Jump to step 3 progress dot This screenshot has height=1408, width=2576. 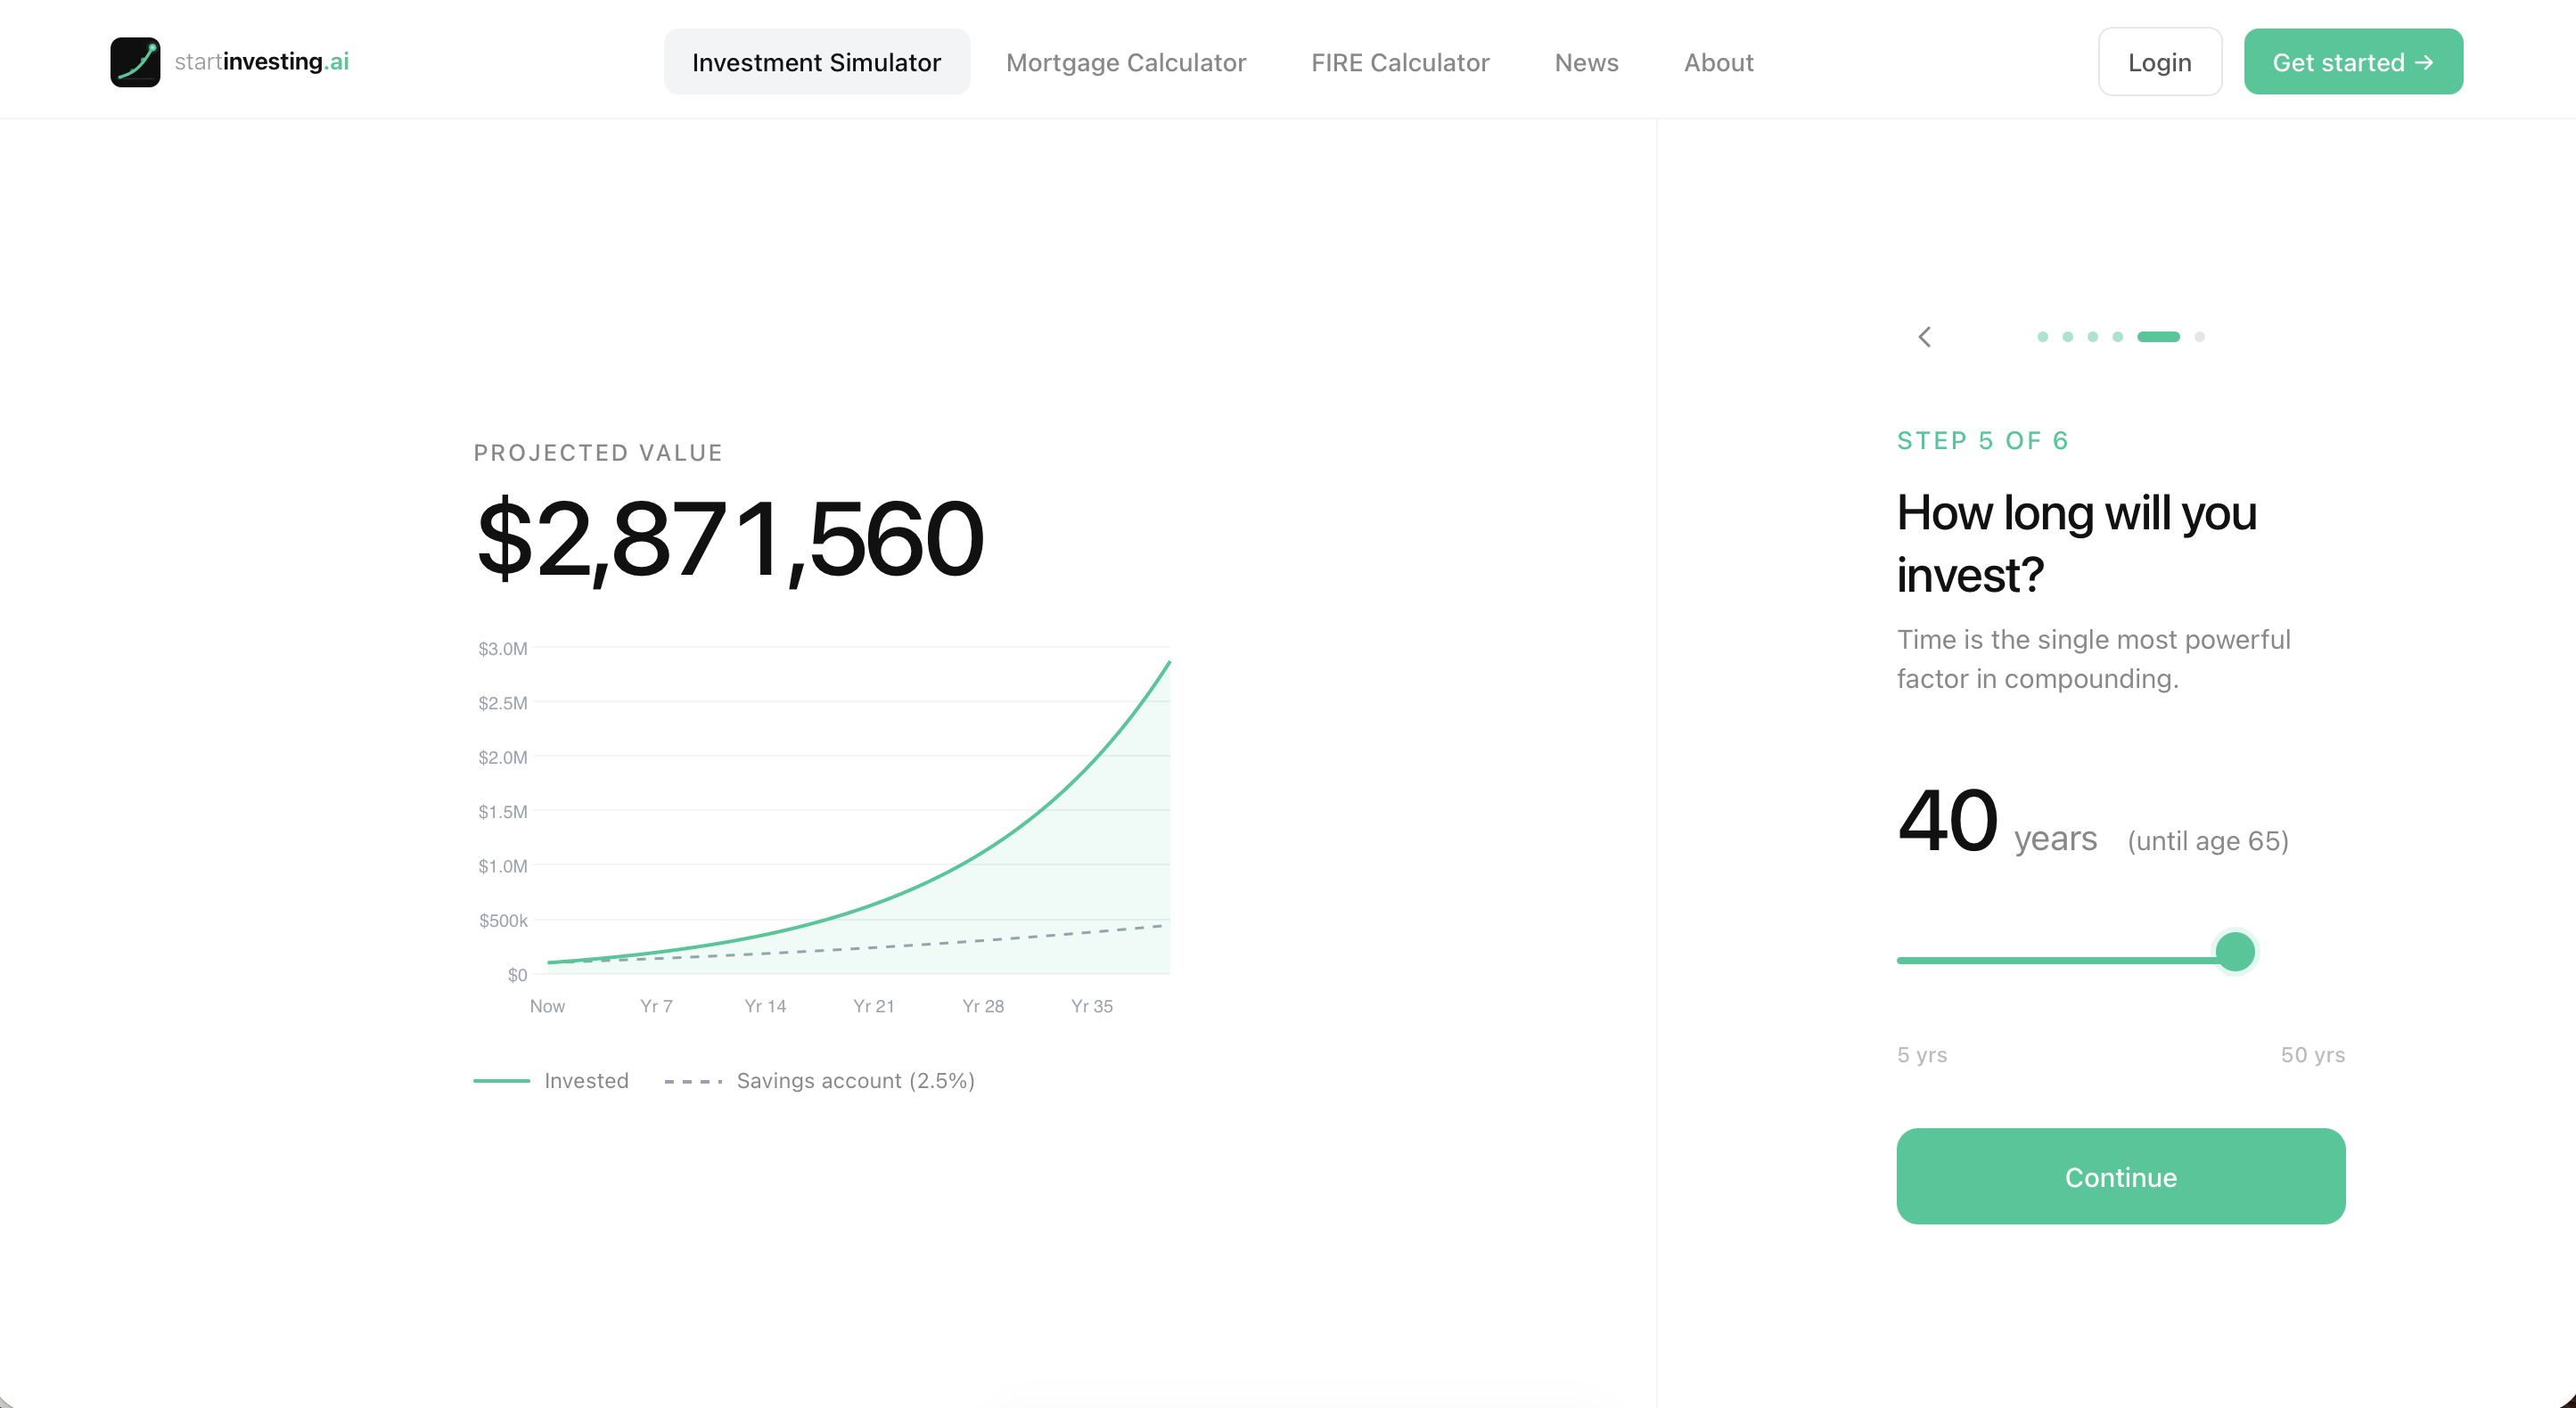click(2092, 337)
